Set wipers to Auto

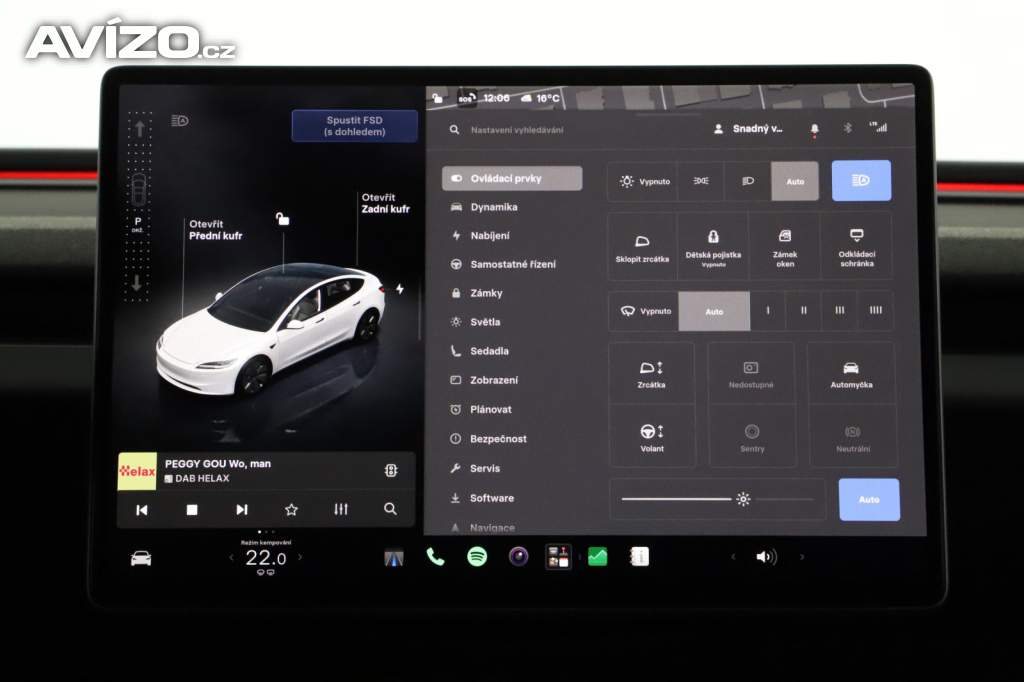714,311
